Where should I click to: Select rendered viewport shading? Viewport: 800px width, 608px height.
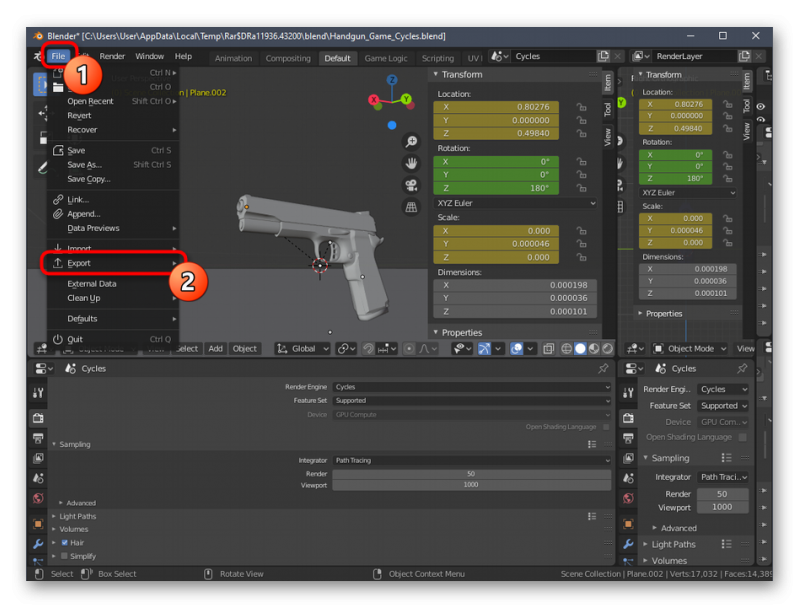coord(607,348)
